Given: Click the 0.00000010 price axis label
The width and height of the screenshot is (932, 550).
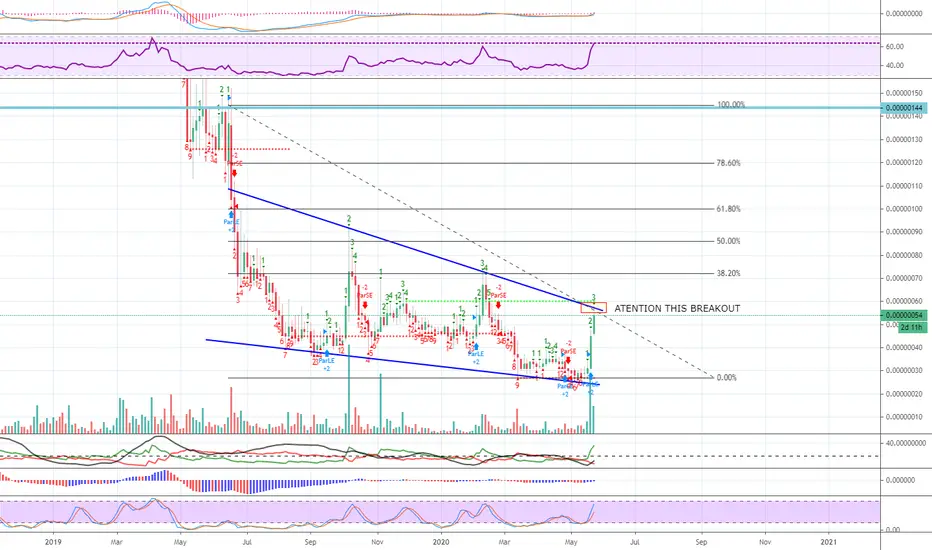Looking at the screenshot, I should pyautogui.click(x=904, y=417).
